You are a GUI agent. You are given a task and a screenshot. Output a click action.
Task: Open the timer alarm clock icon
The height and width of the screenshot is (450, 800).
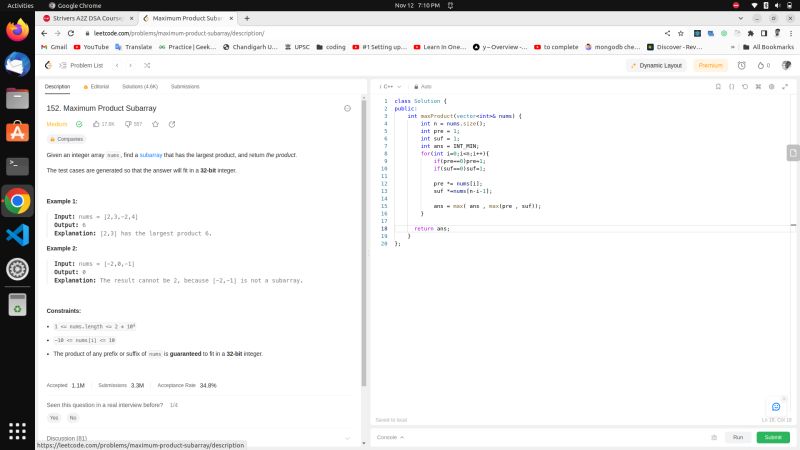click(x=741, y=65)
